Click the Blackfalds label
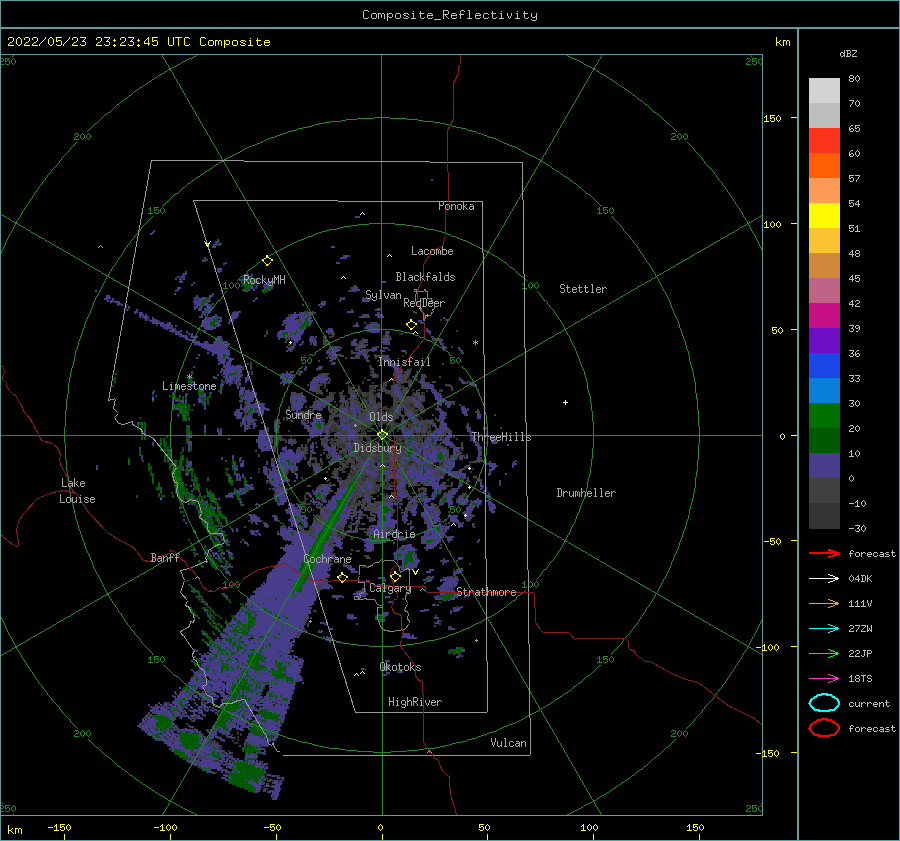 pyautogui.click(x=425, y=277)
